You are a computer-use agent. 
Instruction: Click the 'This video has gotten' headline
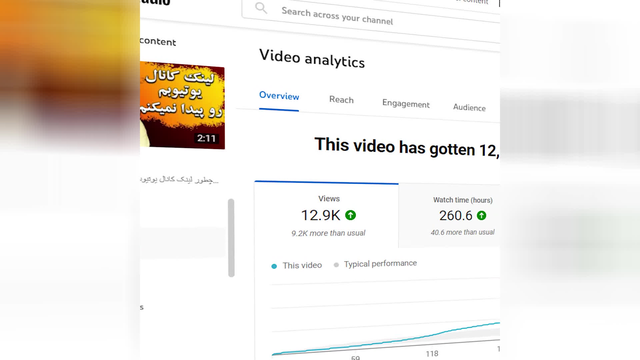coord(407,147)
